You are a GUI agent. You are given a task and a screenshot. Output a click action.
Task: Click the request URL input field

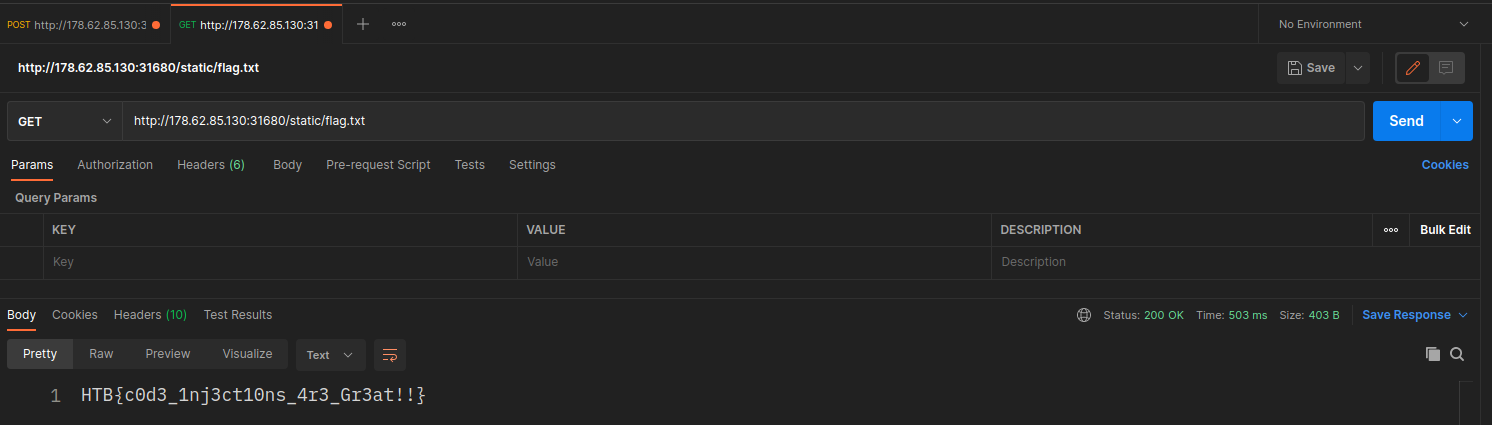tap(740, 121)
